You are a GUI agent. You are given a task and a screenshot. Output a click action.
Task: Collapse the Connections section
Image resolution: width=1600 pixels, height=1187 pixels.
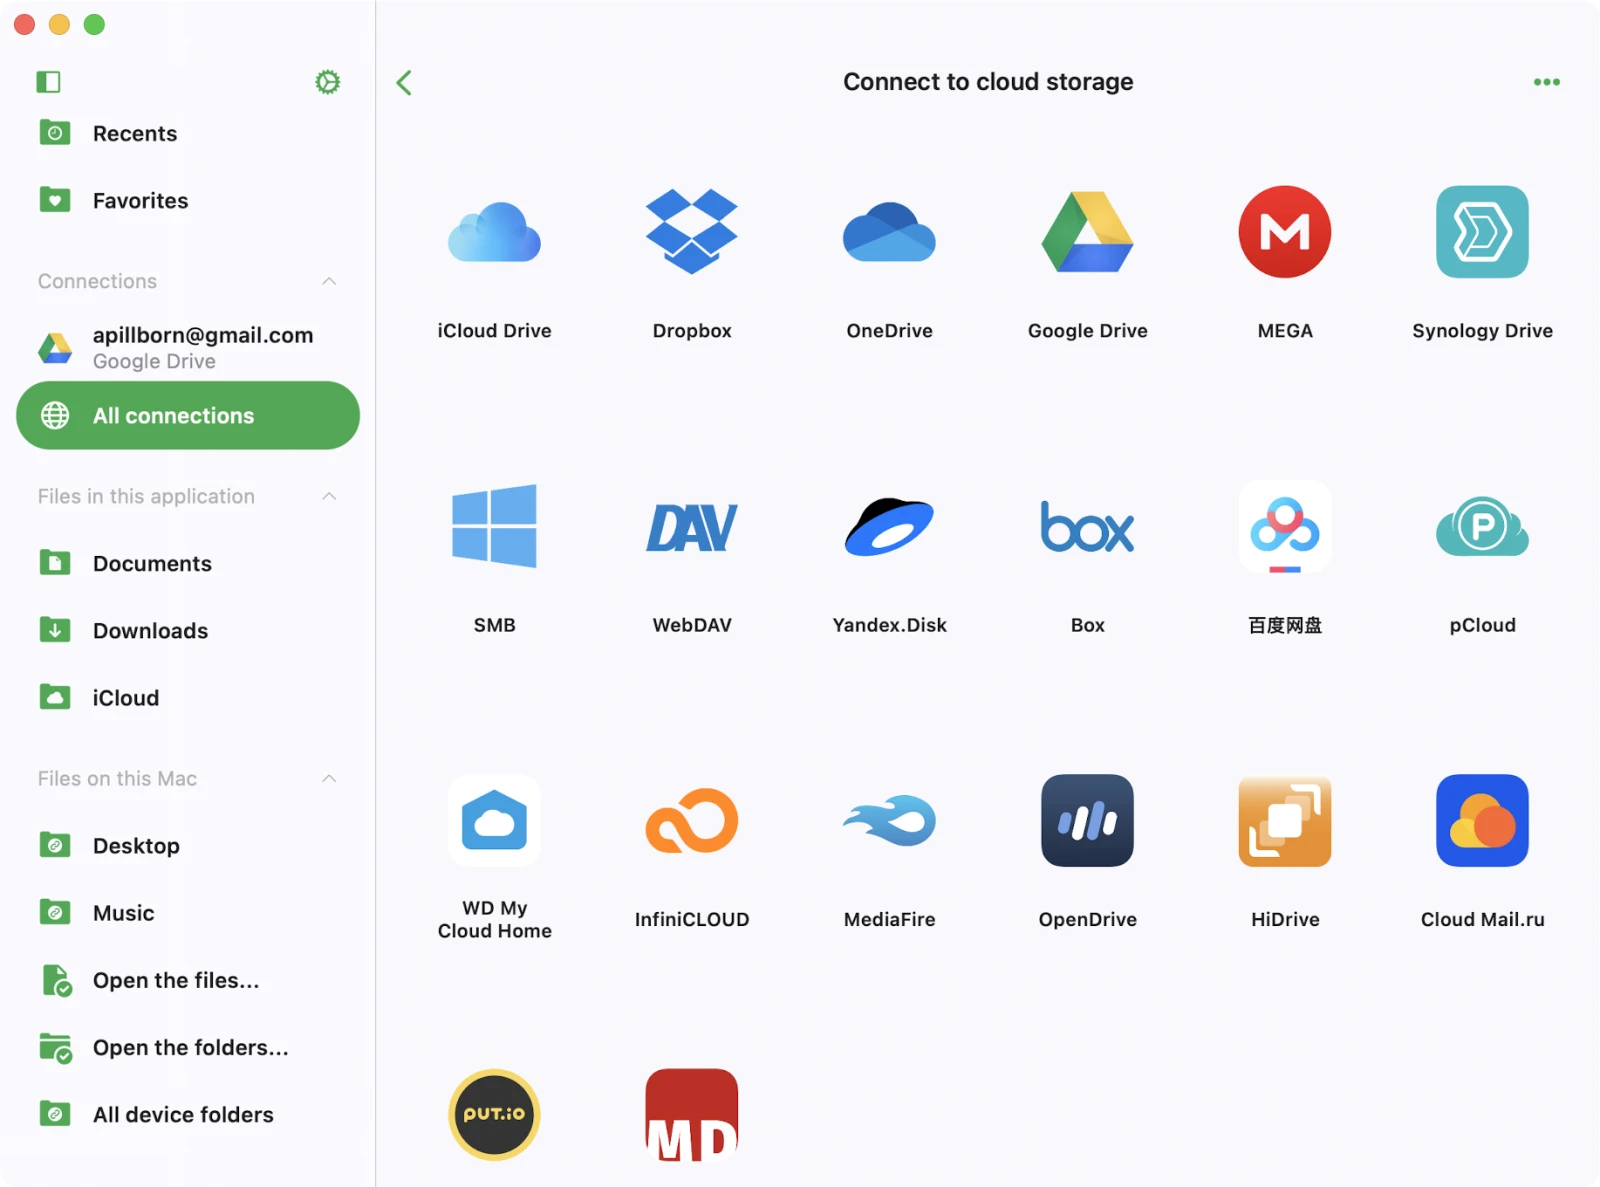(329, 281)
